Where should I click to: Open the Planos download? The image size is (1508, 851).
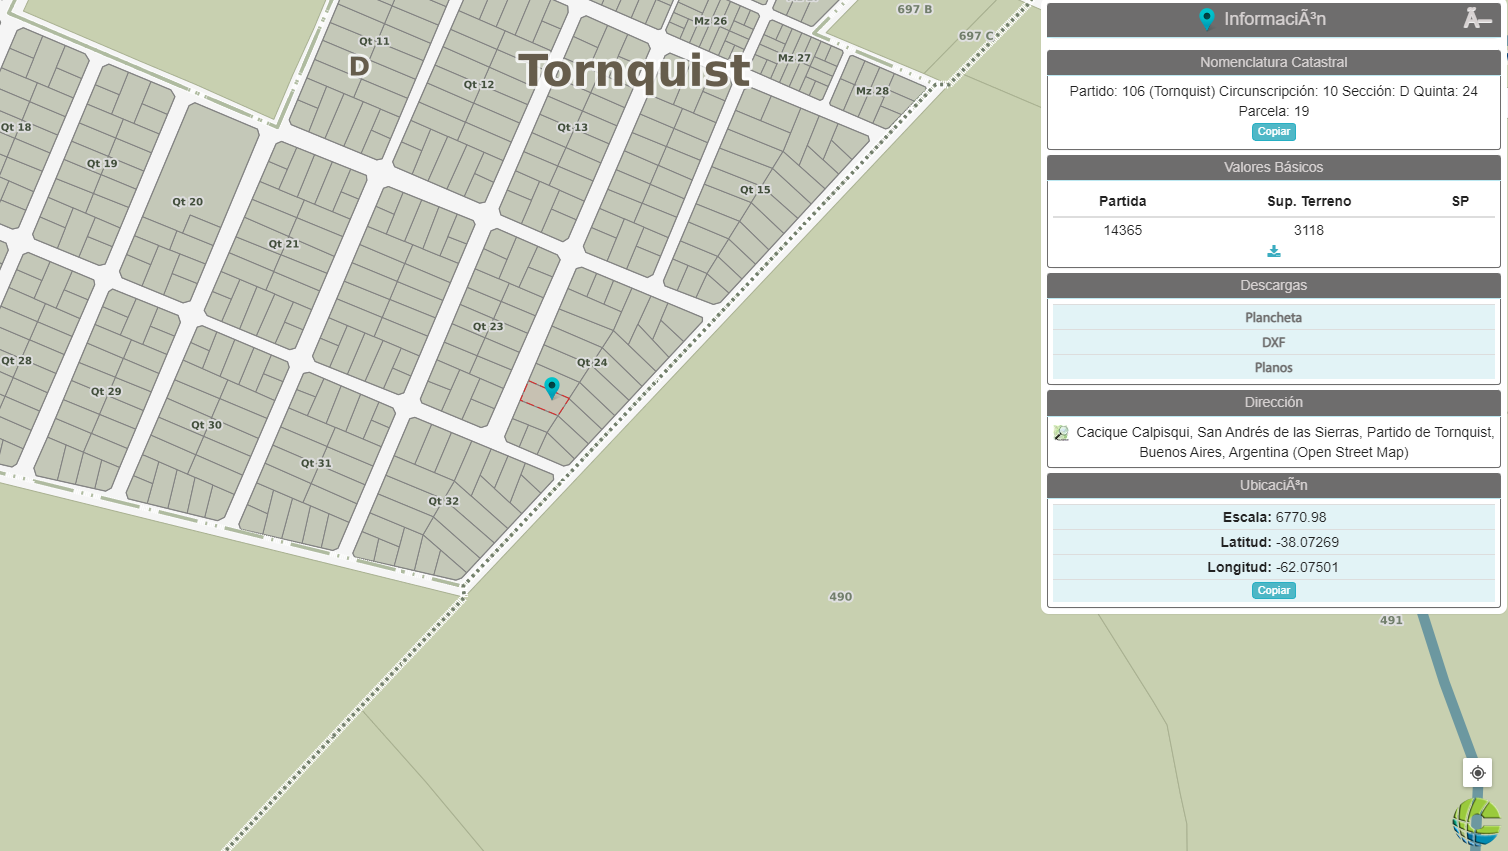tap(1273, 367)
